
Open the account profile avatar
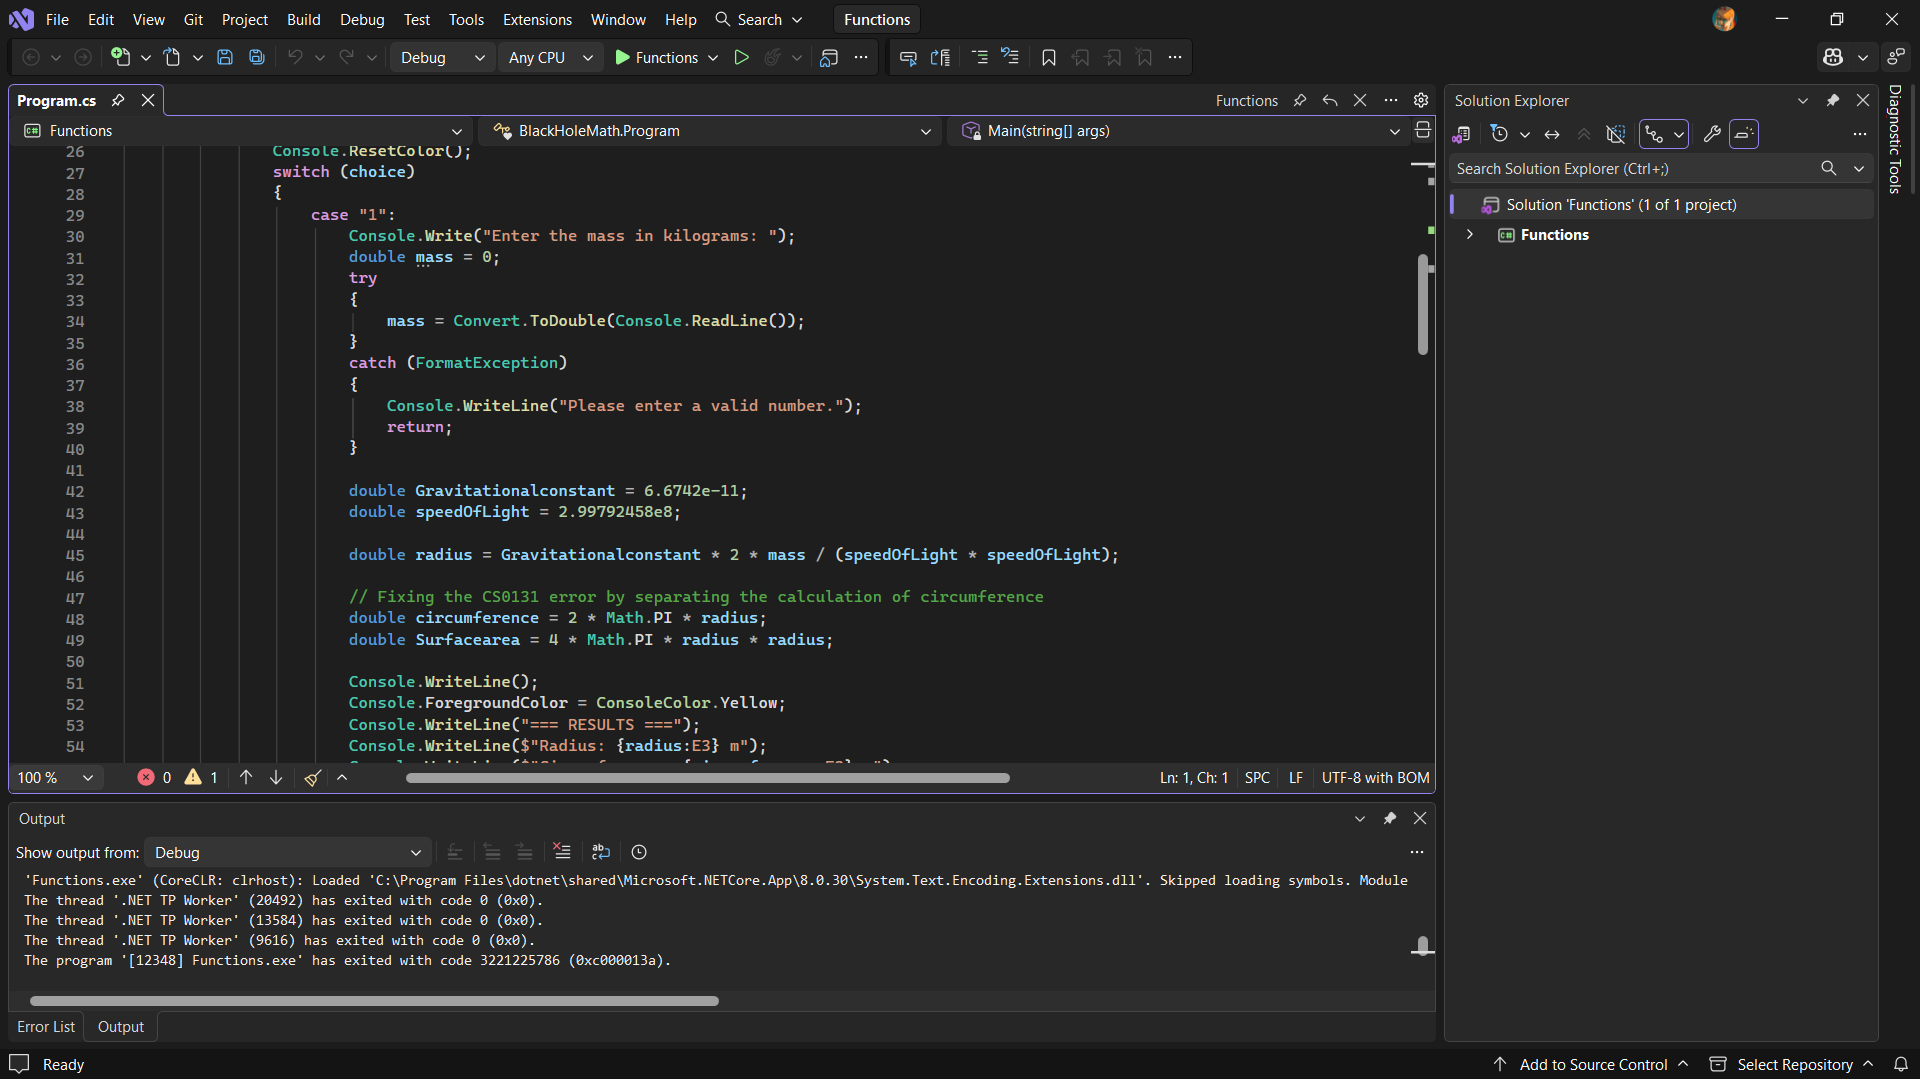(1724, 19)
